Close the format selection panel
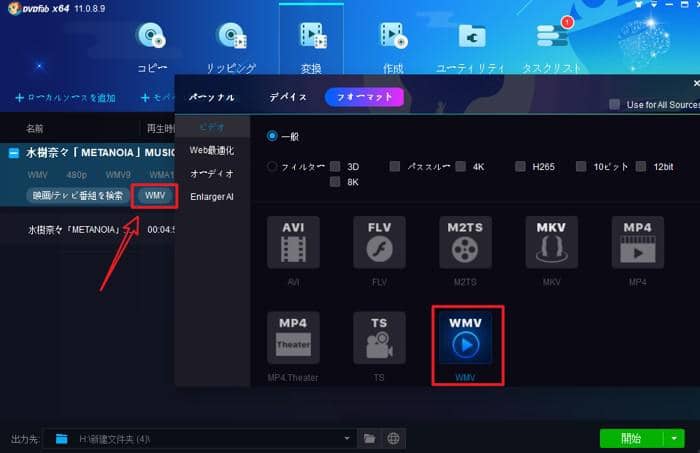Screen dimensions: 700x453 (696, 83)
